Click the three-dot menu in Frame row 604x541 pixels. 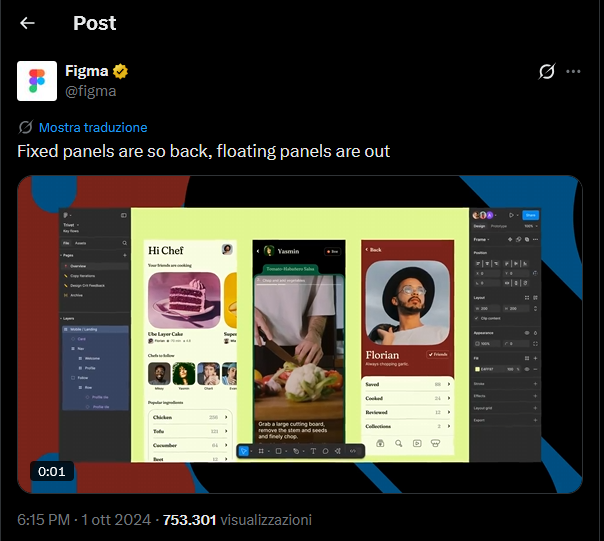[535, 240]
